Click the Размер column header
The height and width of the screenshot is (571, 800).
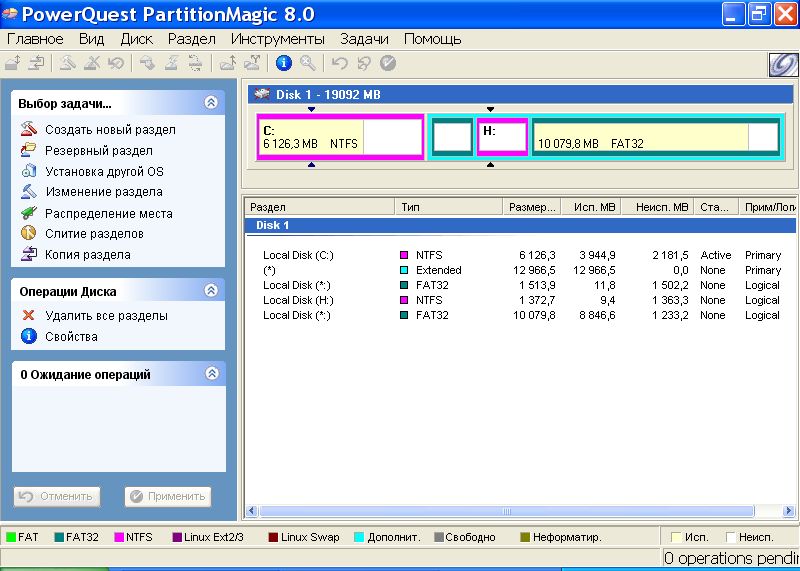click(x=530, y=207)
